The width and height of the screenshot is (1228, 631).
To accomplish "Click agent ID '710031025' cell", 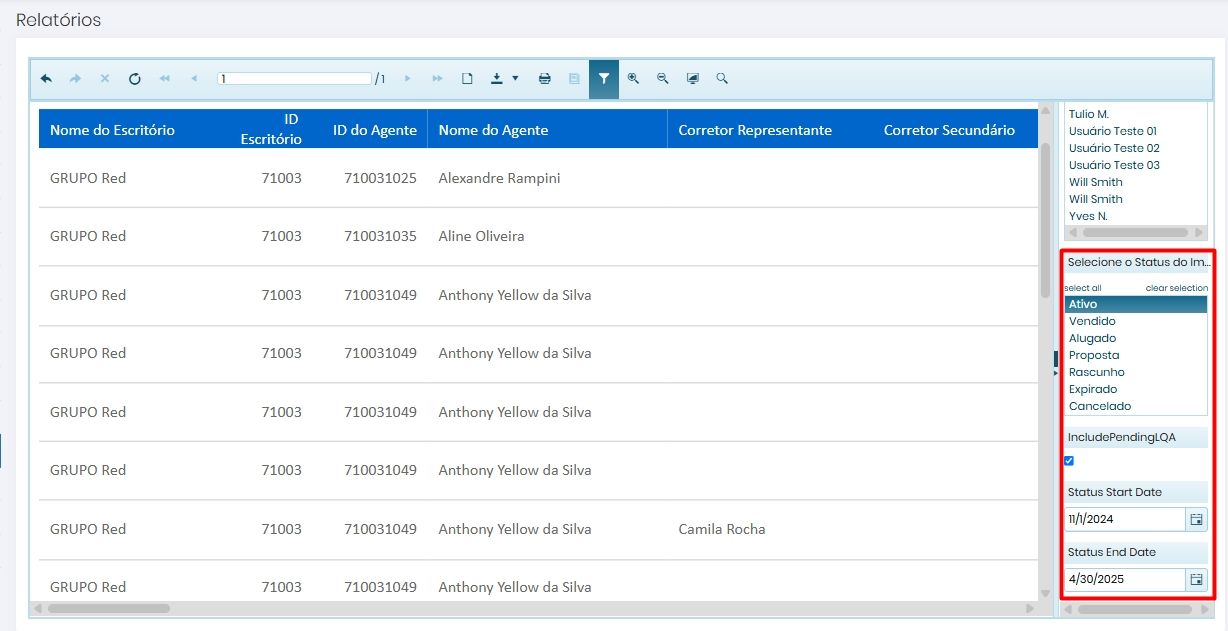I will click(380, 178).
